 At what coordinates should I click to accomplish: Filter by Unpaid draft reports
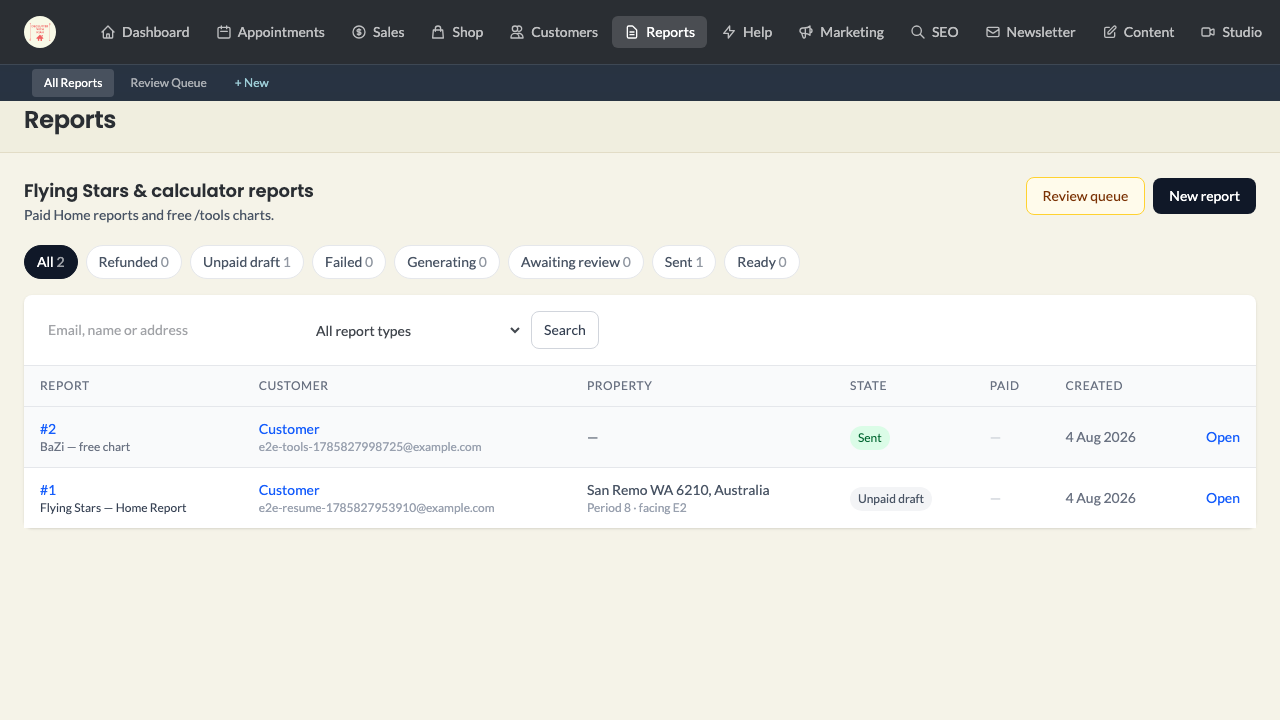[247, 262]
